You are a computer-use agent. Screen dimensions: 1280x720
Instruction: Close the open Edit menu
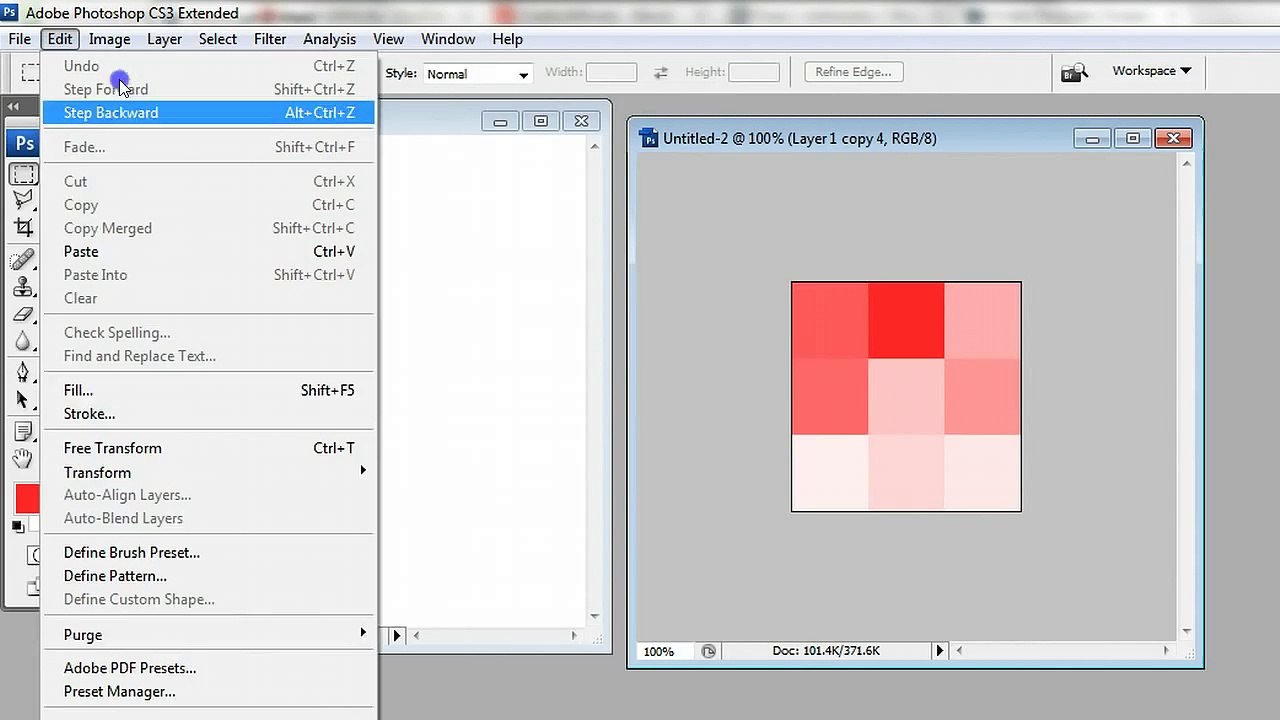click(60, 39)
